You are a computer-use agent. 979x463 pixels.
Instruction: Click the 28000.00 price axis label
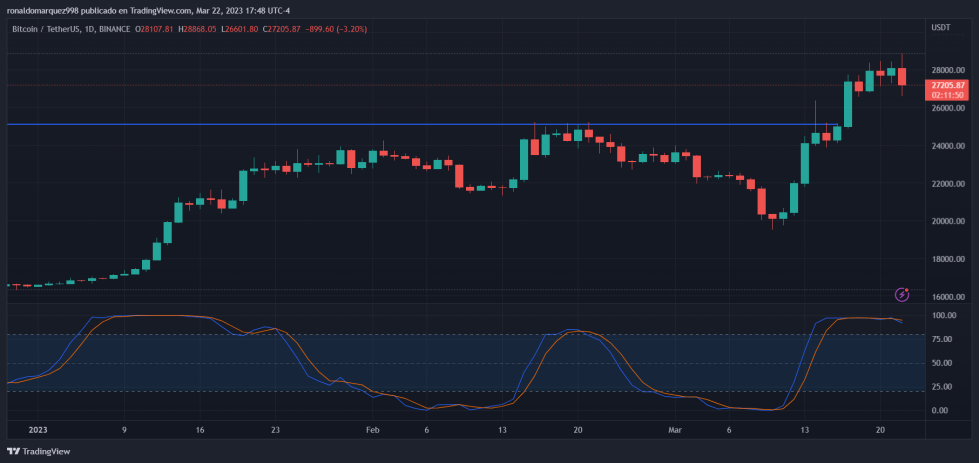coord(947,70)
